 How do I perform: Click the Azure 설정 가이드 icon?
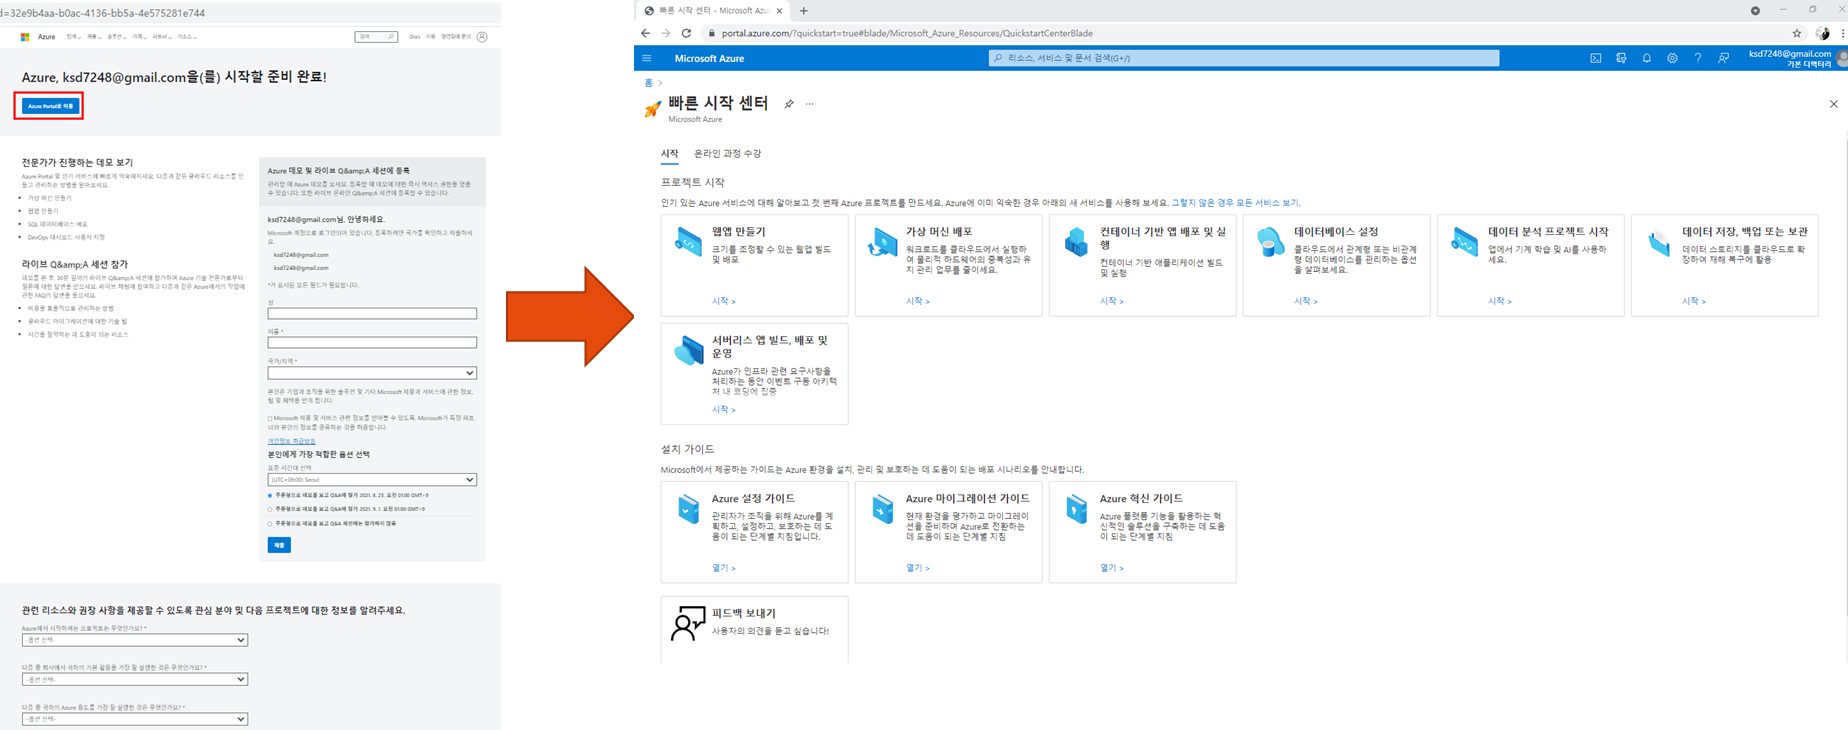tap(688, 509)
